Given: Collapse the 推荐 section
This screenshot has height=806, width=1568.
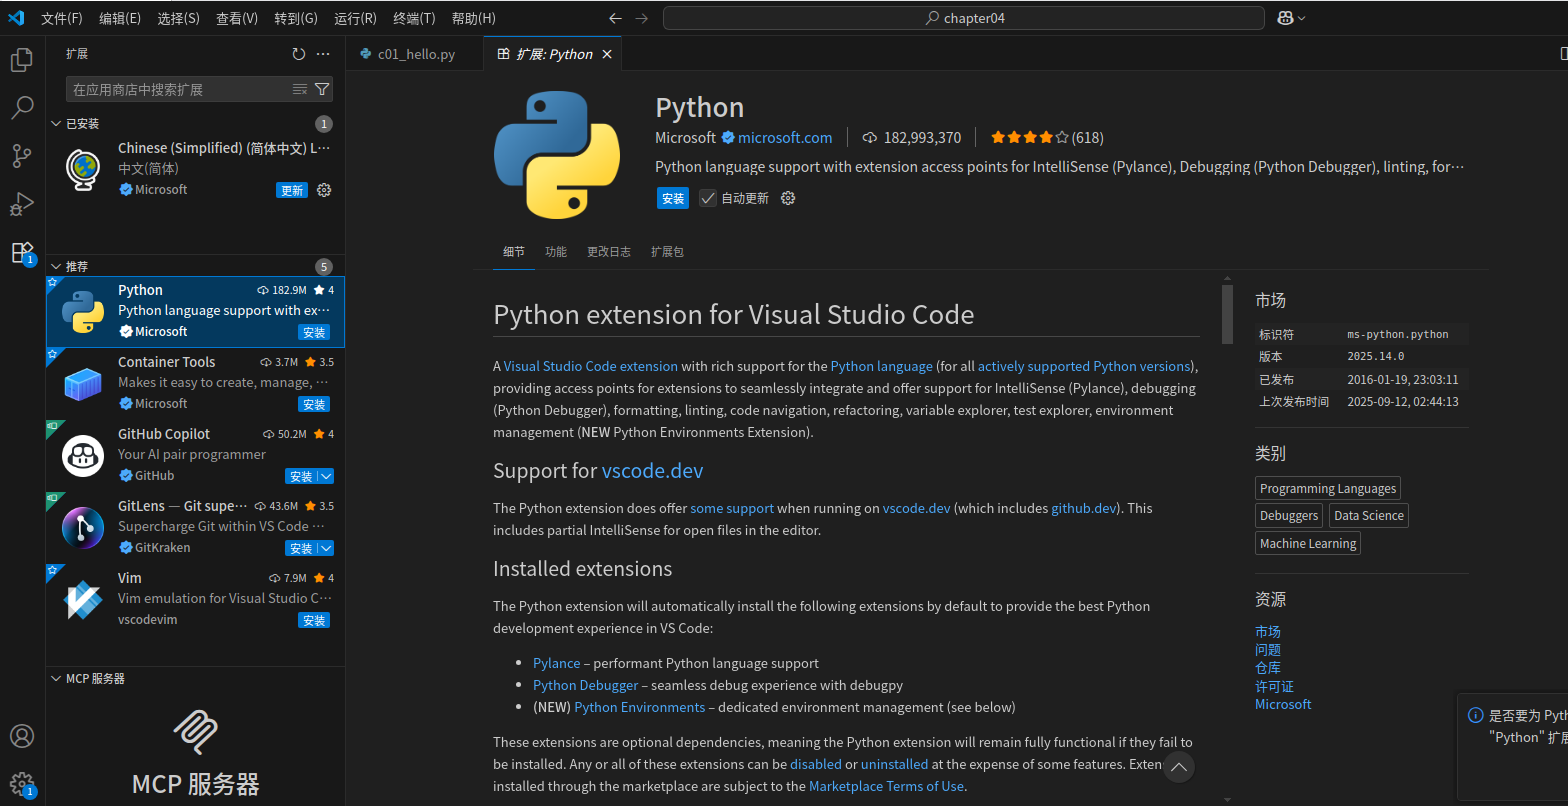Looking at the screenshot, I should click(56, 266).
